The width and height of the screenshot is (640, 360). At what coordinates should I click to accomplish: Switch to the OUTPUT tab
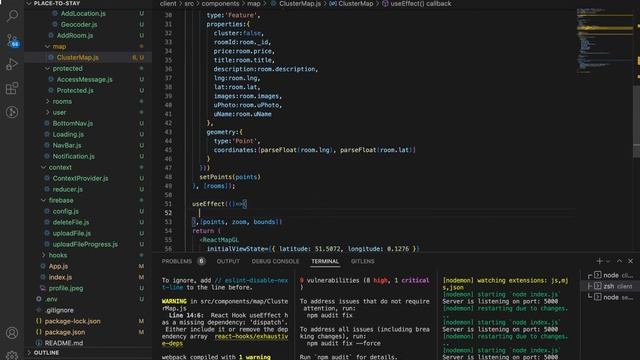(x=228, y=261)
